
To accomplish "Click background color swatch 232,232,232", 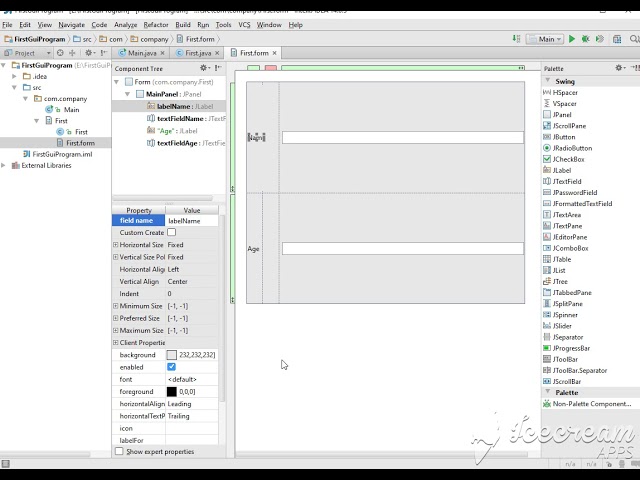I will point(172,355).
